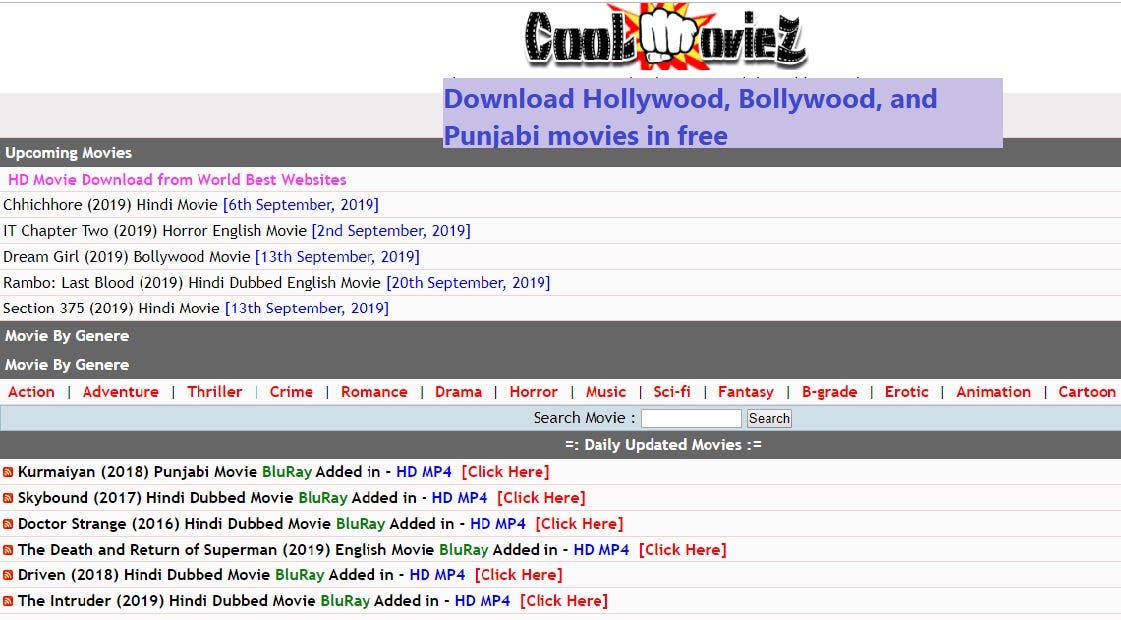
Task: Click [Click Here] on Driven row
Action: pyautogui.click(x=518, y=575)
